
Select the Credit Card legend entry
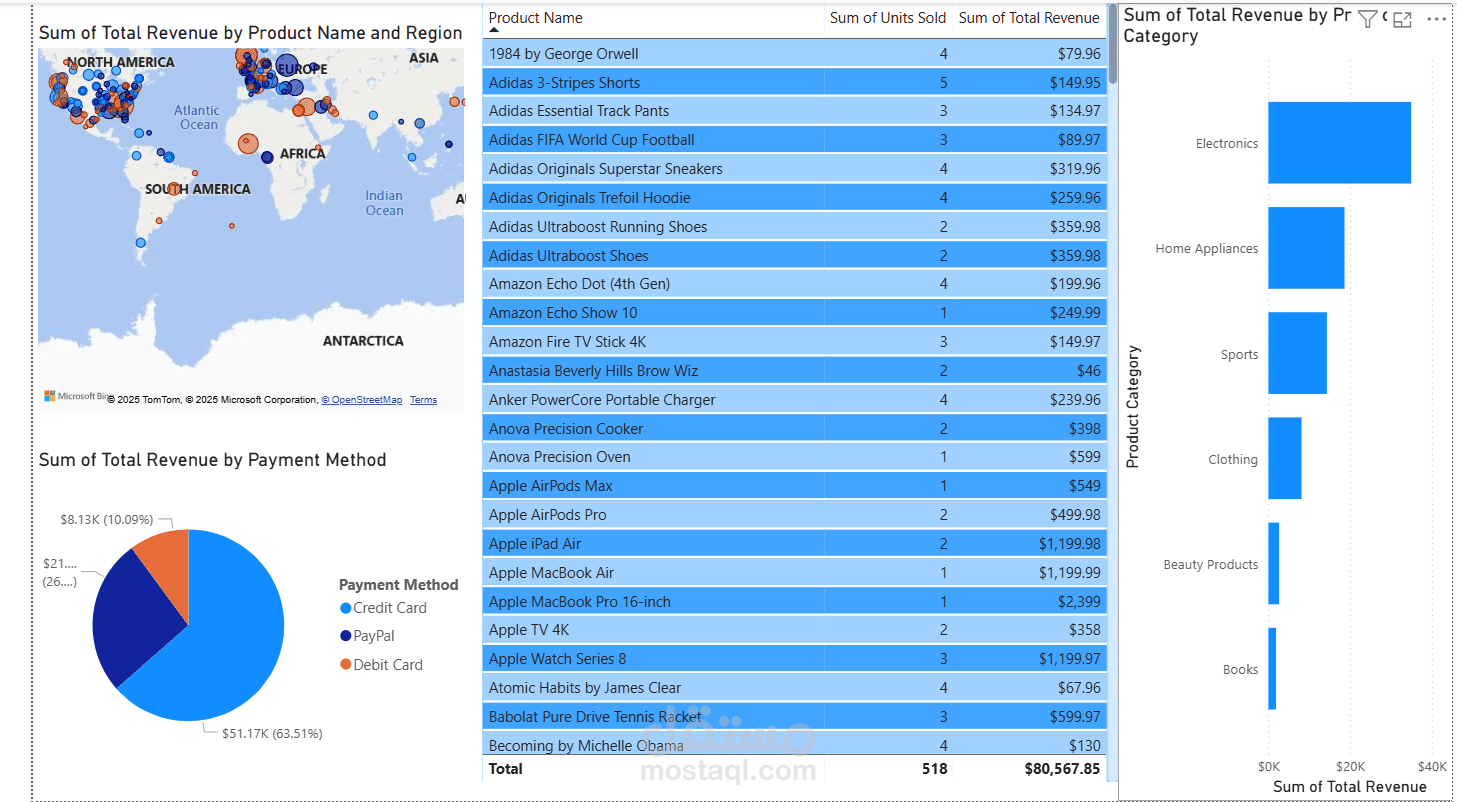click(383, 608)
